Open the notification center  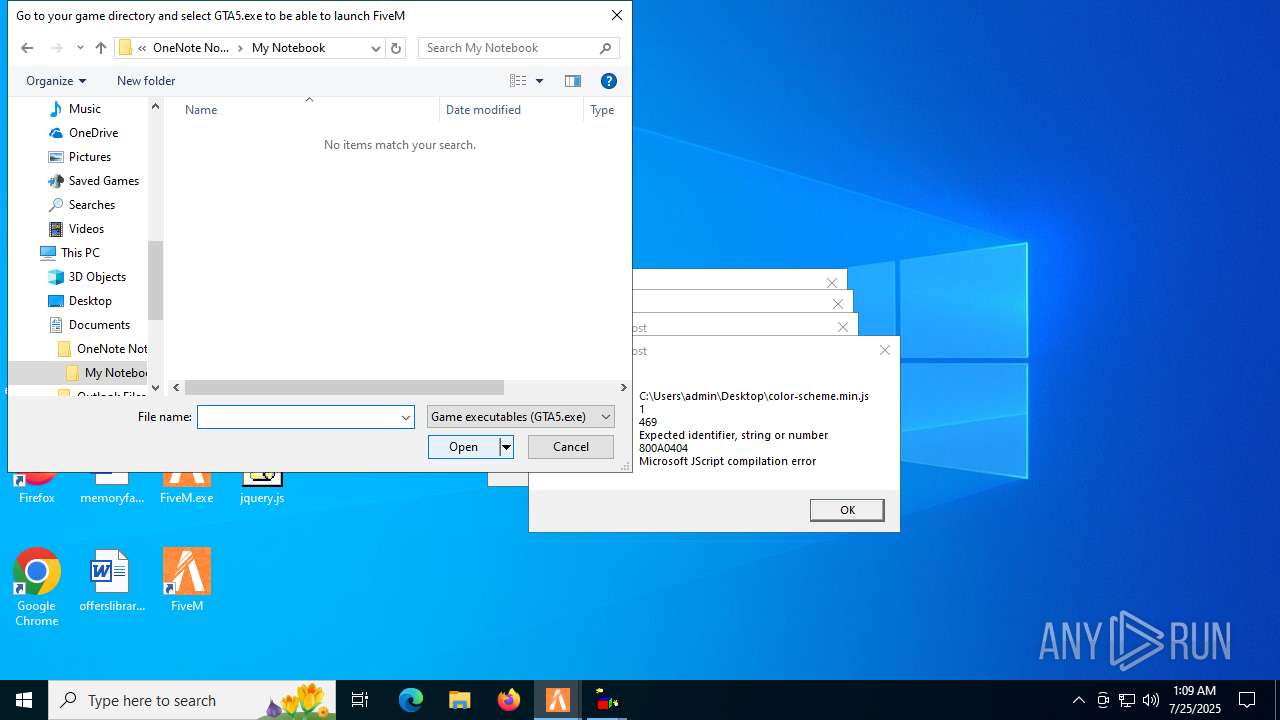click(x=1247, y=700)
